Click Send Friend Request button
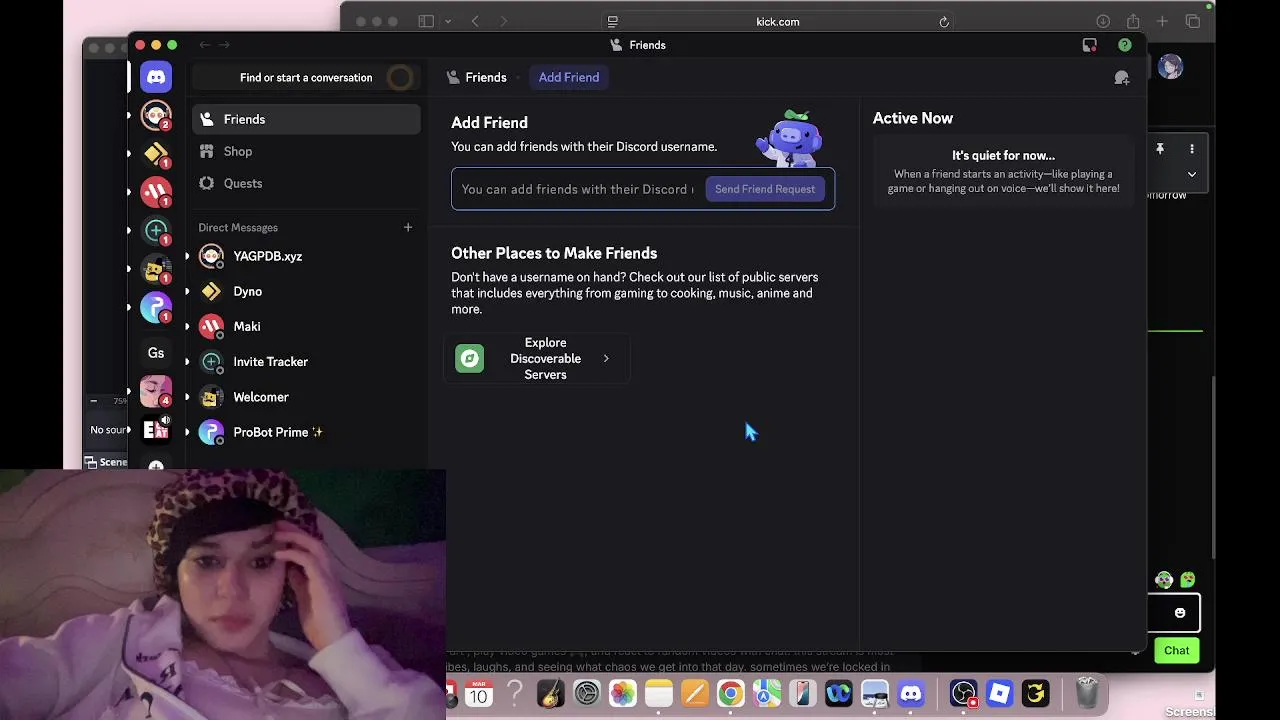Viewport: 1280px width, 720px height. [x=765, y=189]
